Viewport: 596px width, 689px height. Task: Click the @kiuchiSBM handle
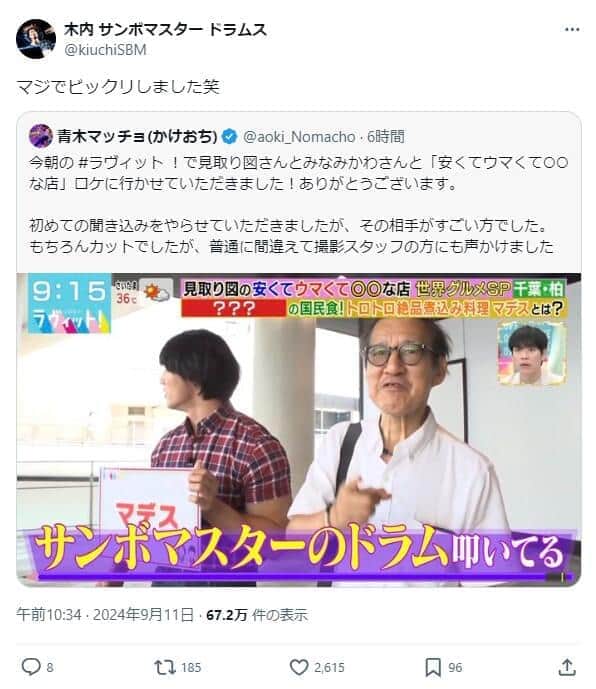pos(105,50)
